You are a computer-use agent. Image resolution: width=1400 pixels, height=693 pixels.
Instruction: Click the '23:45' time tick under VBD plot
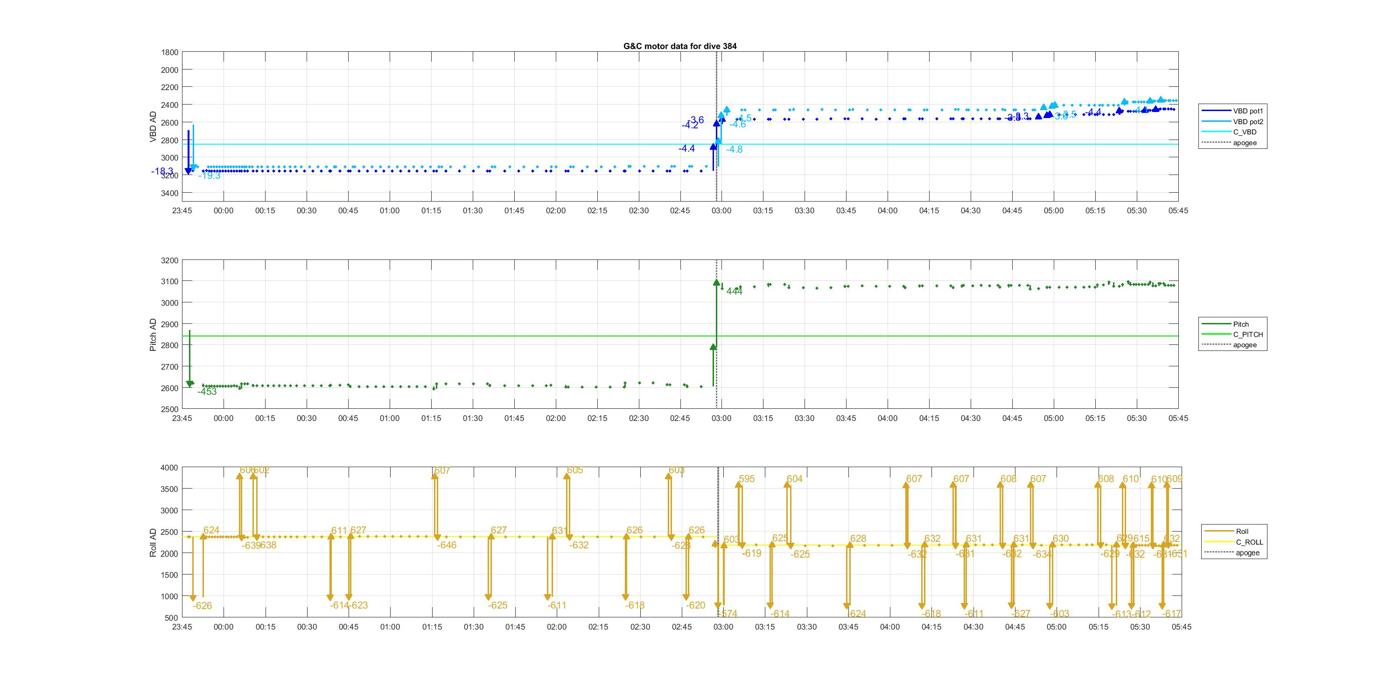pyautogui.click(x=182, y=211)
